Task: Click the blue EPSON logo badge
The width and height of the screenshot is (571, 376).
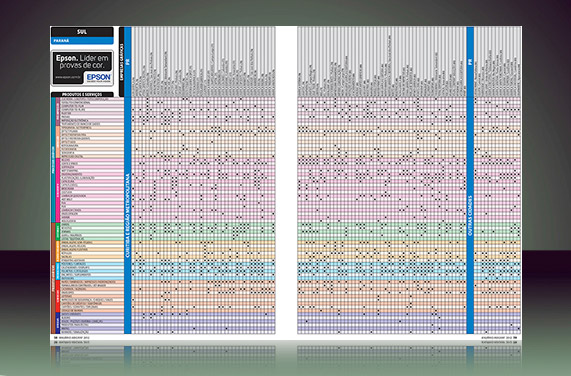Action: coord(99,77)
